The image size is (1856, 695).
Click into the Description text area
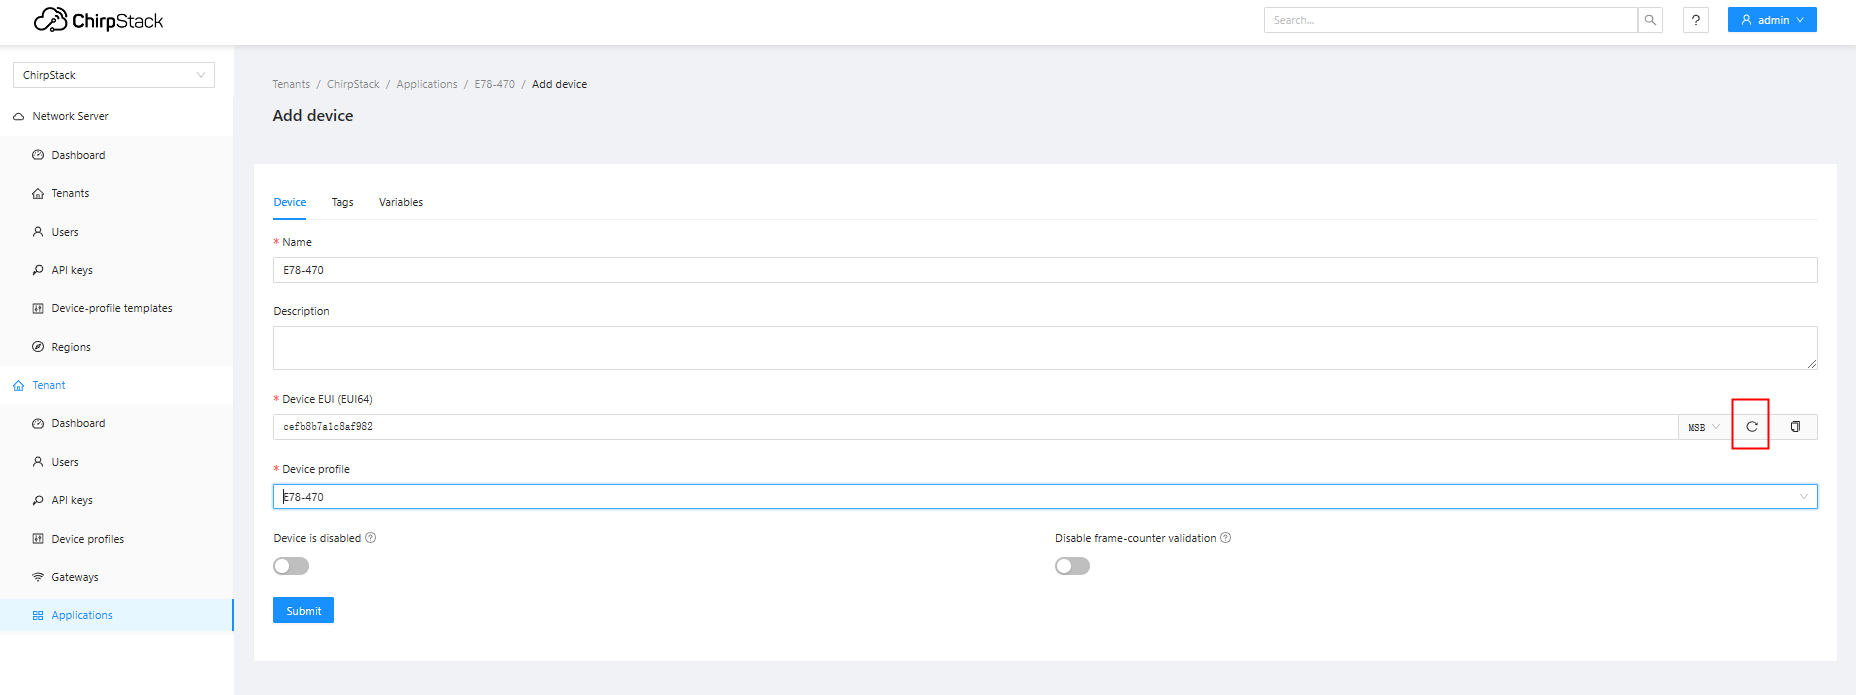1044,348
